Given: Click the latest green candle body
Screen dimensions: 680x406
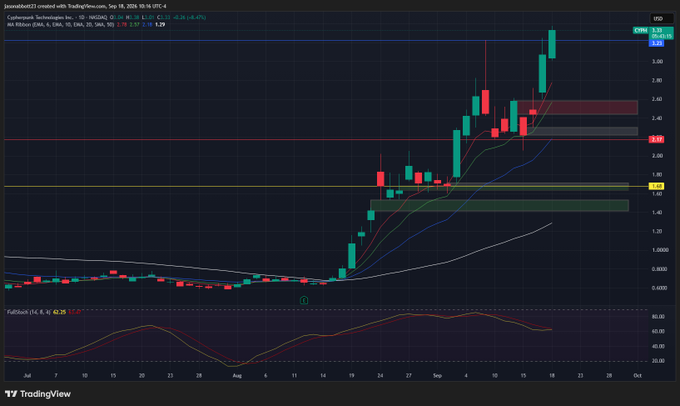Looking at the screenshot, I should point(552,44).
